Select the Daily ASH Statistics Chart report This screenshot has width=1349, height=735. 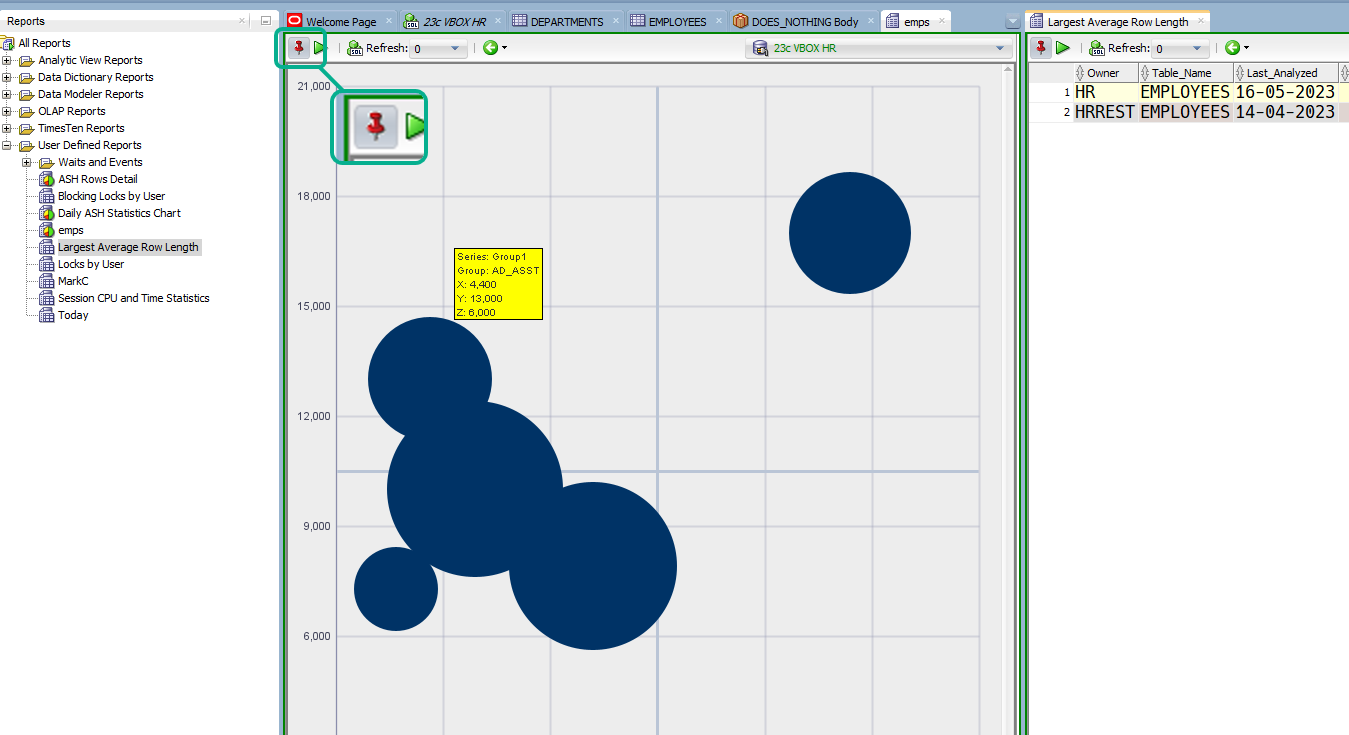click(x=119, y=213)
